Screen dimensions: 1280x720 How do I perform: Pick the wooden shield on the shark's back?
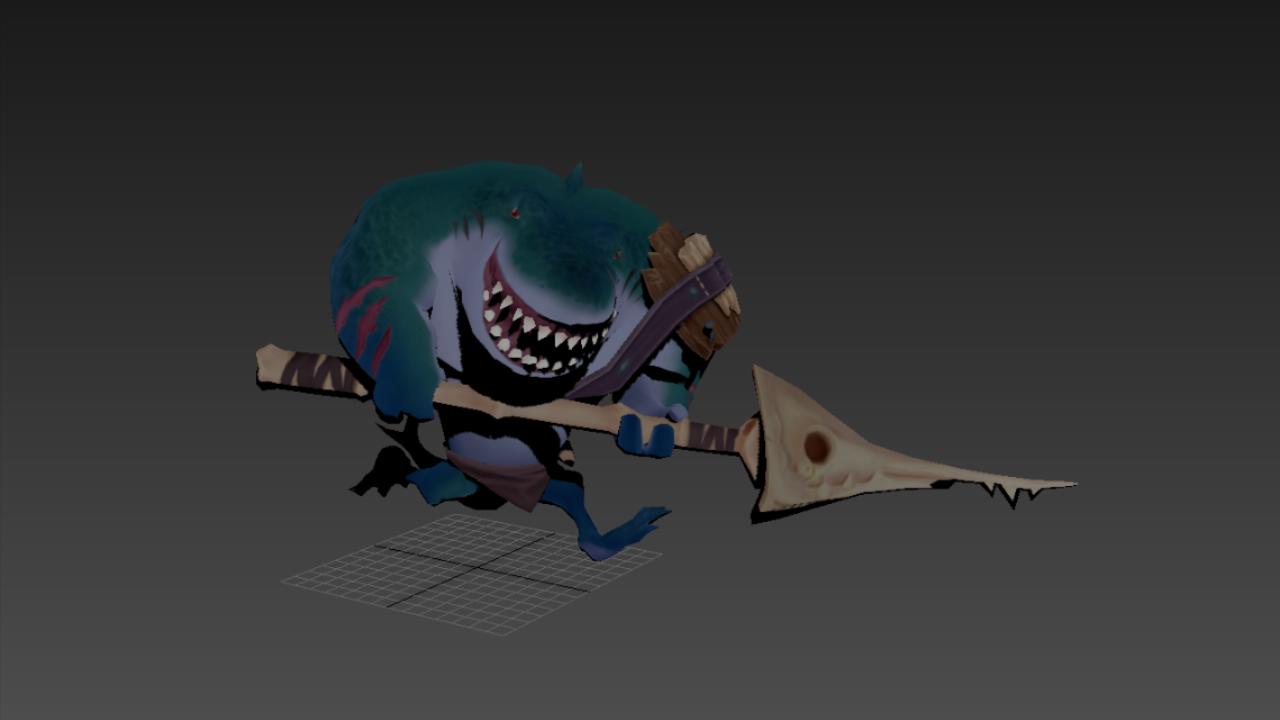coord(693,291)
